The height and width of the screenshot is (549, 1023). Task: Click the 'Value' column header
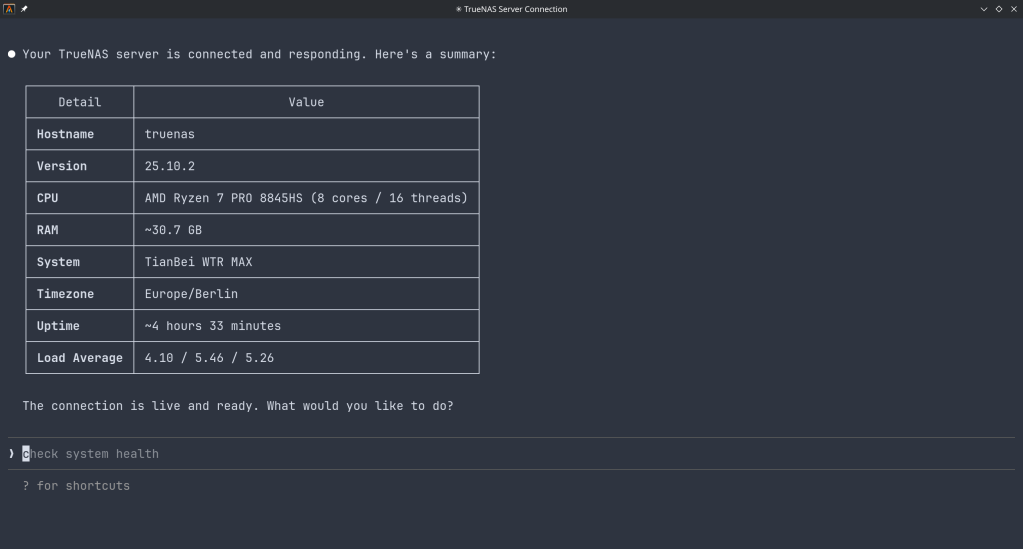click(306, 102)
